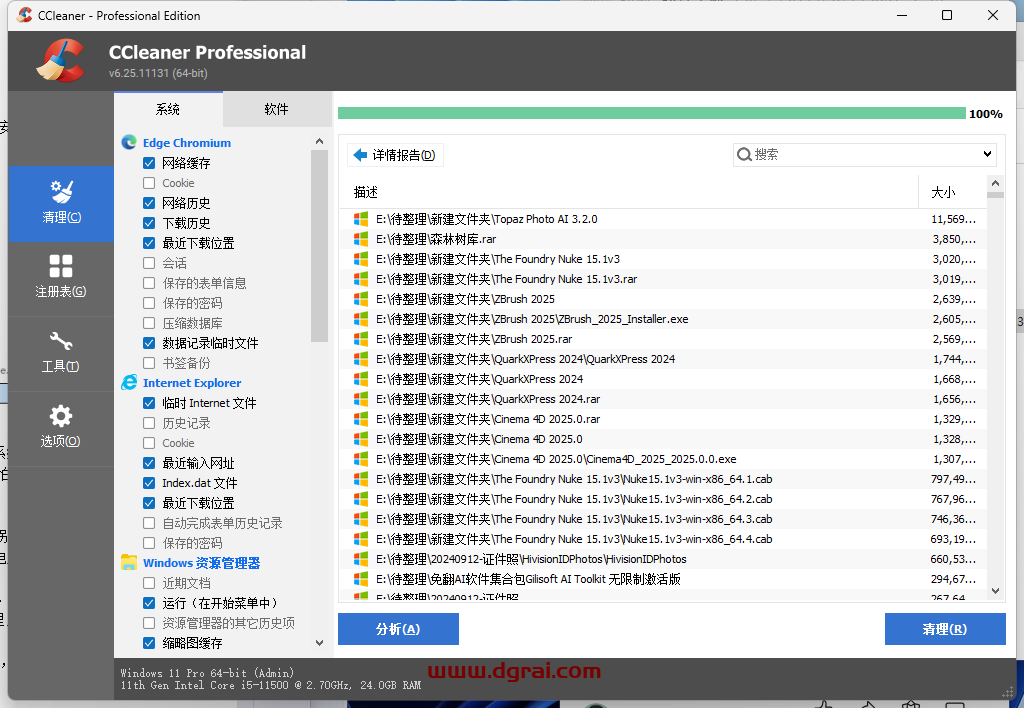Click Windows icon beside The Foundry Nuke 15.1v3.rar

coord(360,280)
